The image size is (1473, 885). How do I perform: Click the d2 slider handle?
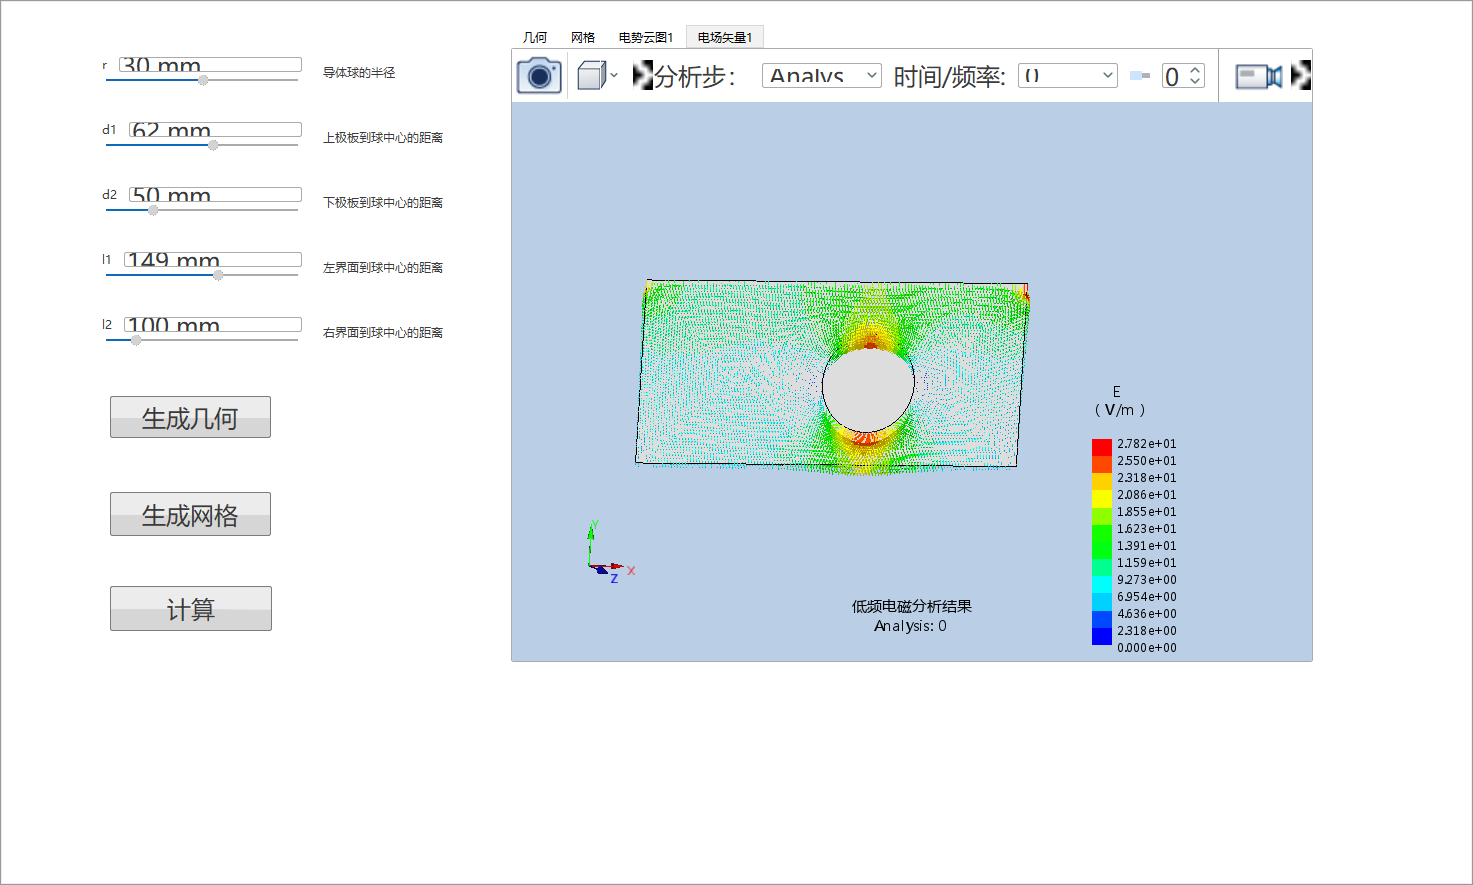point(153,210)
